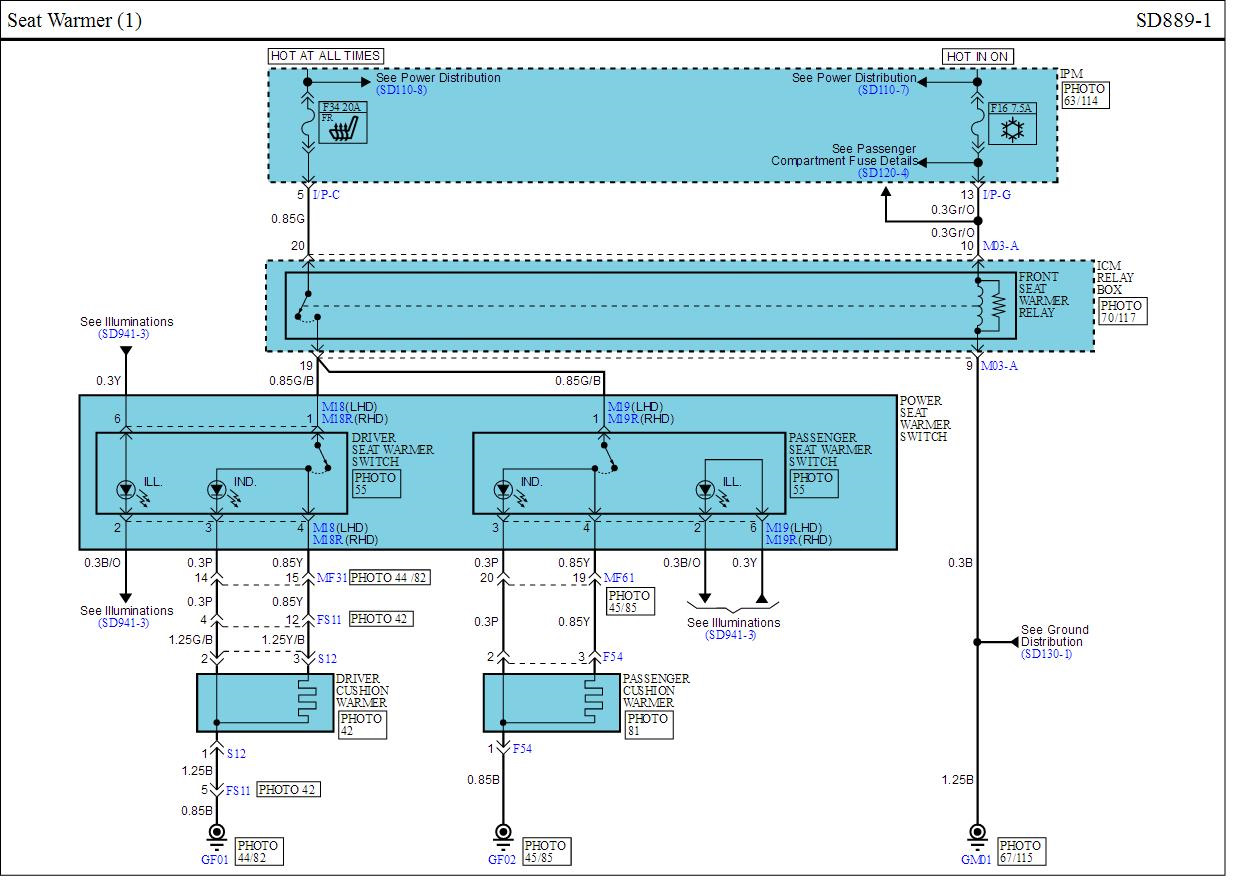Click M19R connector label beside pin 6
Image resolution: width=1238 pixels, height=883 pixels.
click(781, 540)
